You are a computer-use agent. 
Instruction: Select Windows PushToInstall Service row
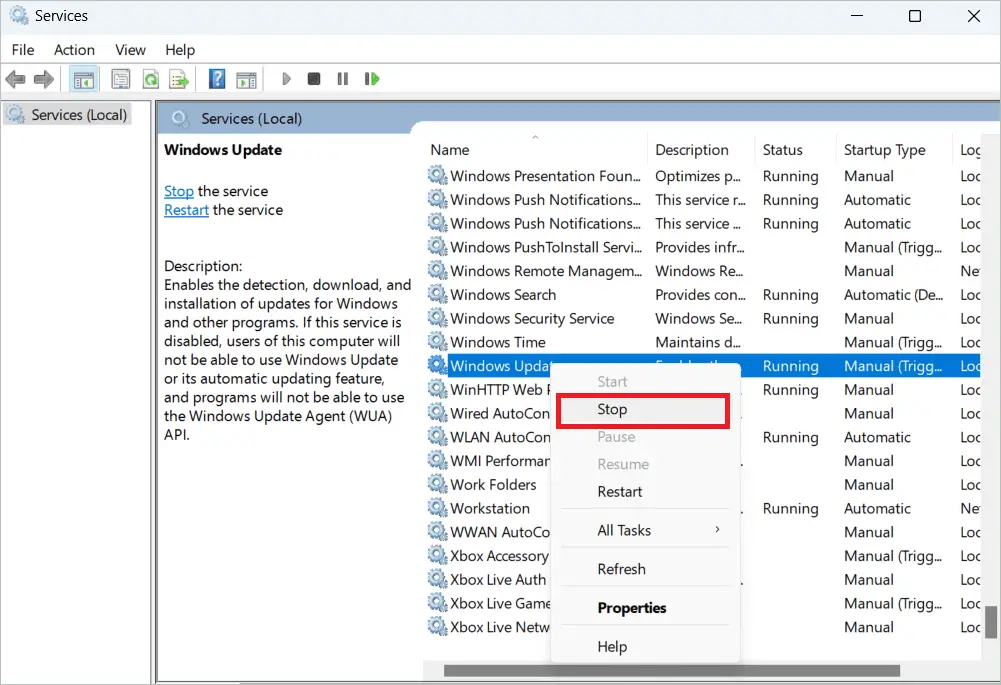[702, 247]
